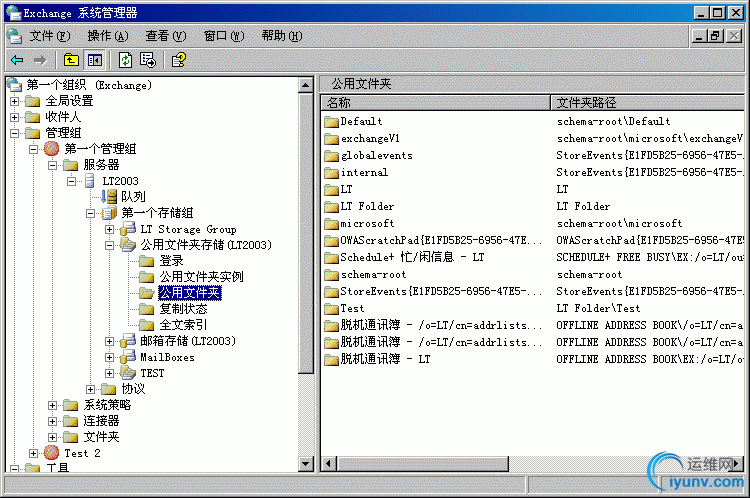Open the 帮助(H) menu
The width and height of the screenshot is (750, 498).
pyautogui.click(x=282, y=36)
